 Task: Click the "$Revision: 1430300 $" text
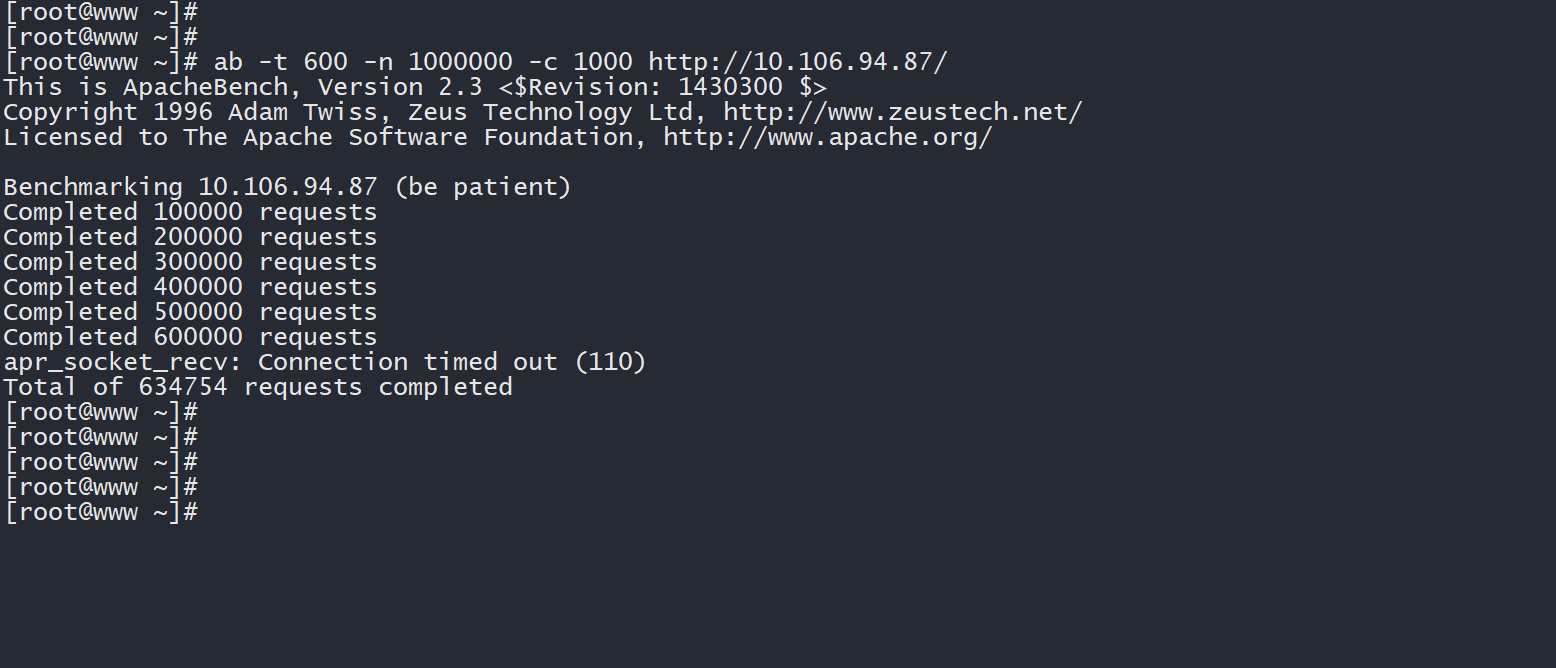click(662, 87)
